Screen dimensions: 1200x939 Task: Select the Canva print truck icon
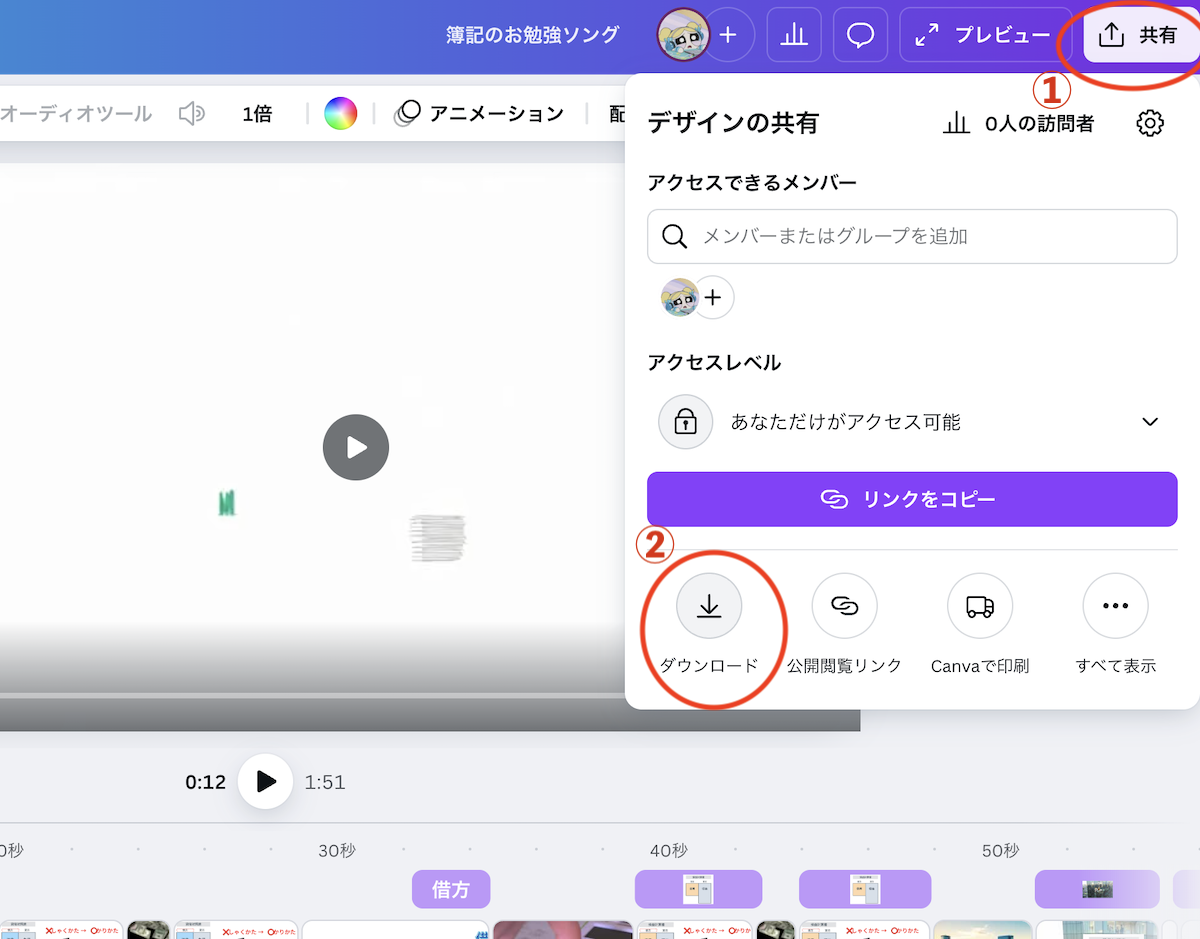point(979,606)
